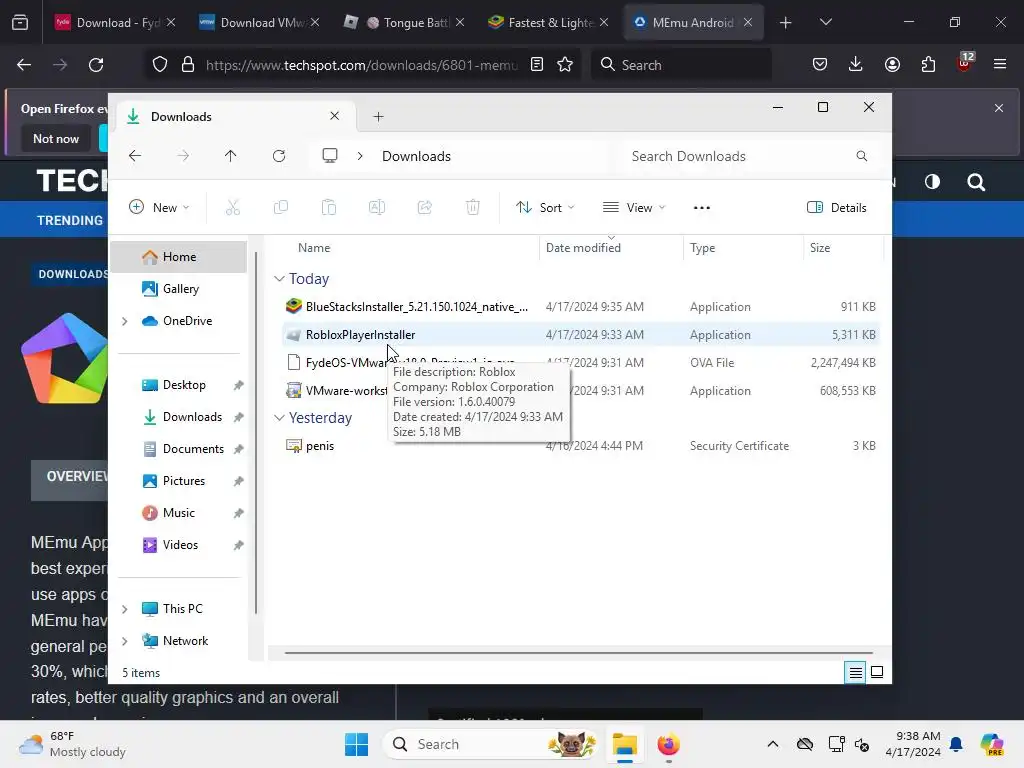
Task: Open pinned Desktop folder
Action: (179, 385)
